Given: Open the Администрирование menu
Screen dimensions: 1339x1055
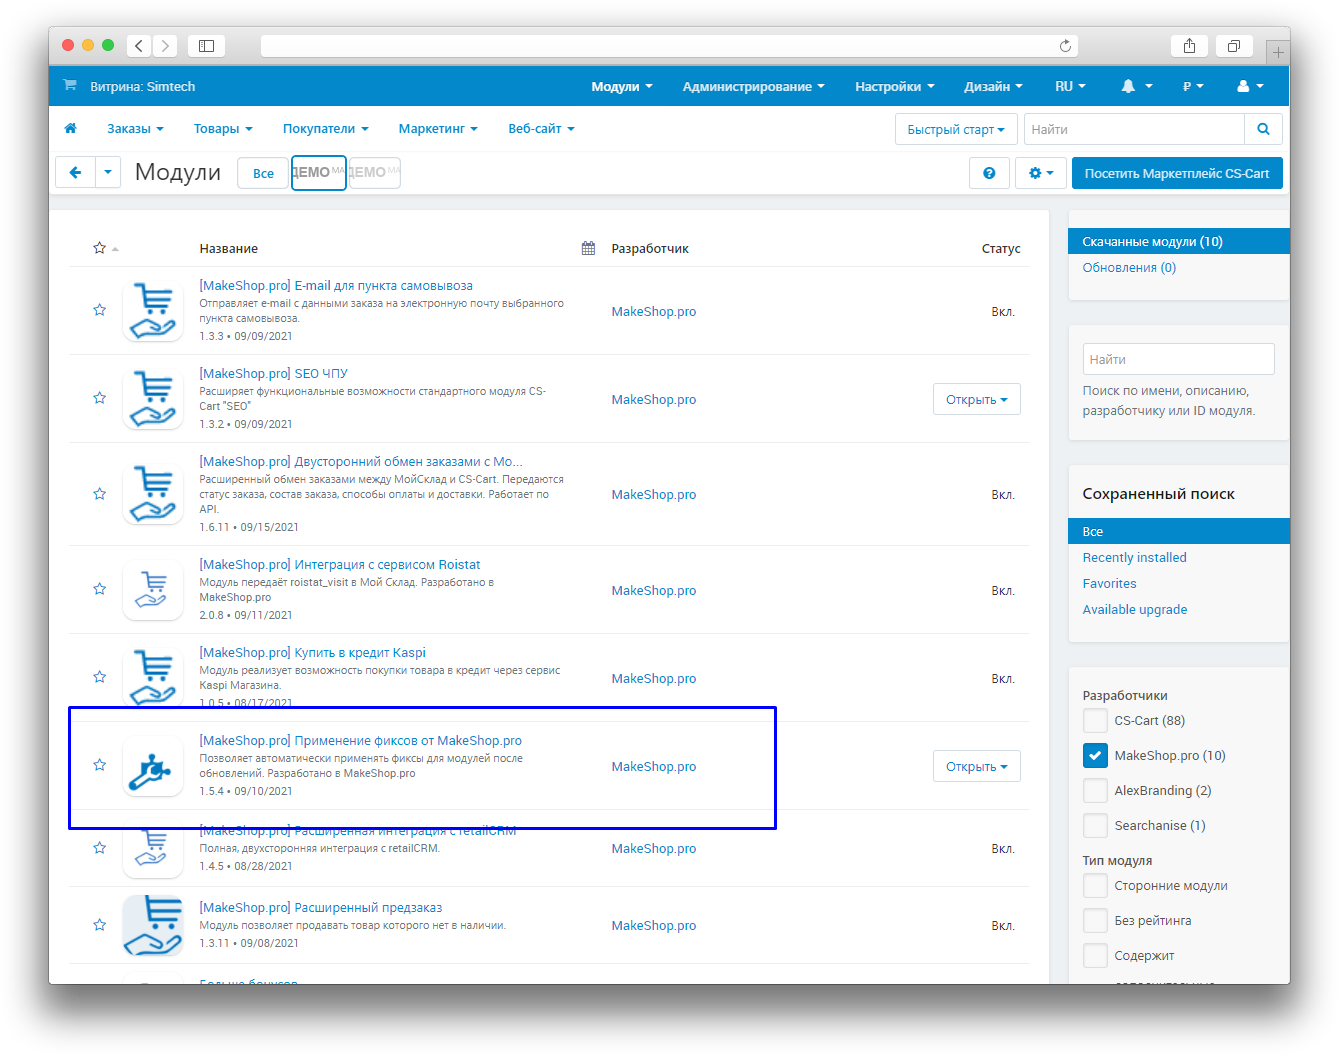Looking at the screenshot, I should (753, 87).
